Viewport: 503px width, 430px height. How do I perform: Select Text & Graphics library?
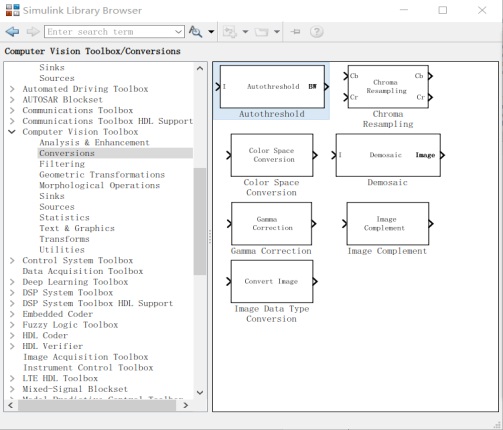77,228
